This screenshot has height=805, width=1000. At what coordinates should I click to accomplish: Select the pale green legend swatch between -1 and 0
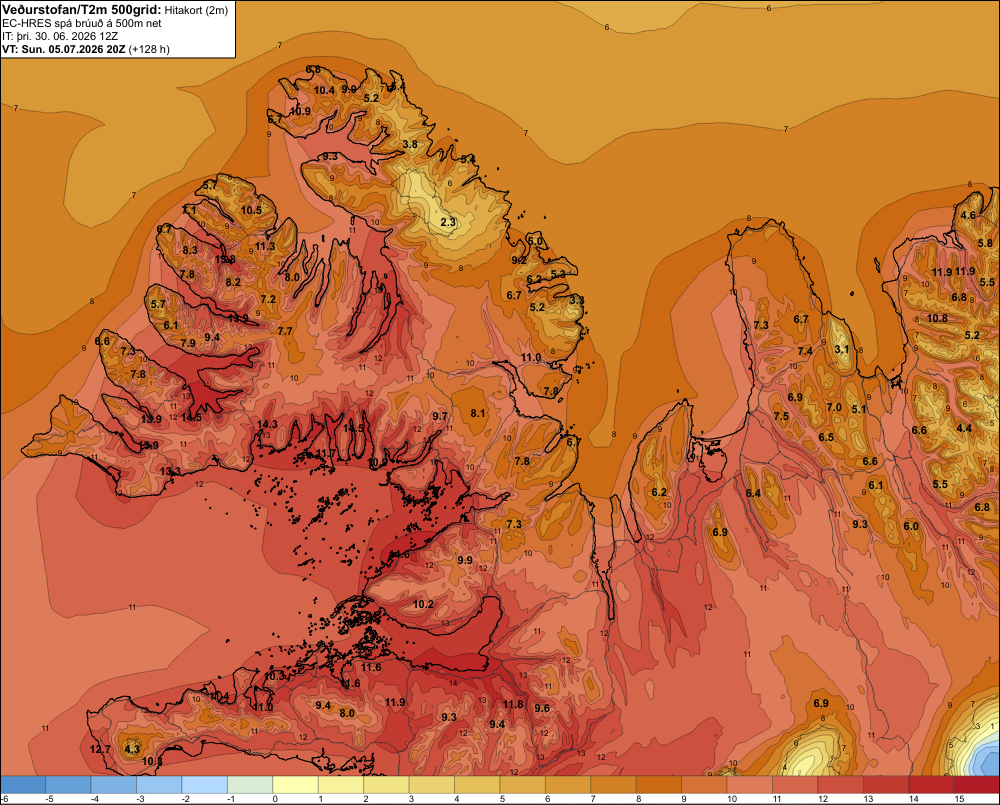click(x=250, y=785)
